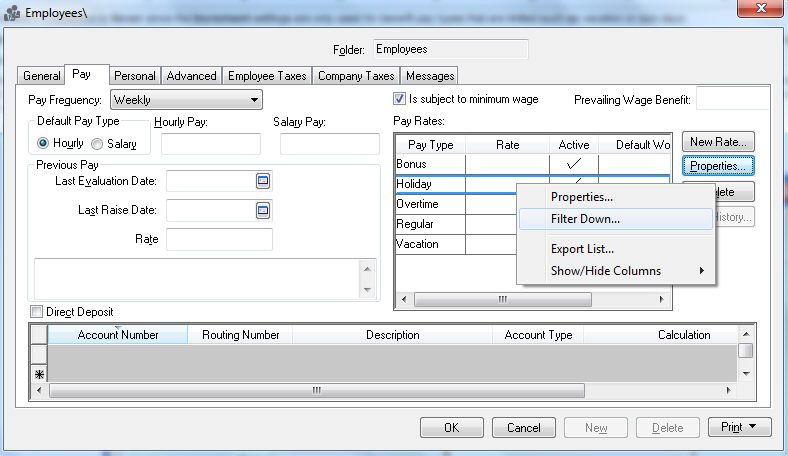Choose Filter Down from context menu
The height and width of the screenshot is (456, 788).
pos(585,219)
